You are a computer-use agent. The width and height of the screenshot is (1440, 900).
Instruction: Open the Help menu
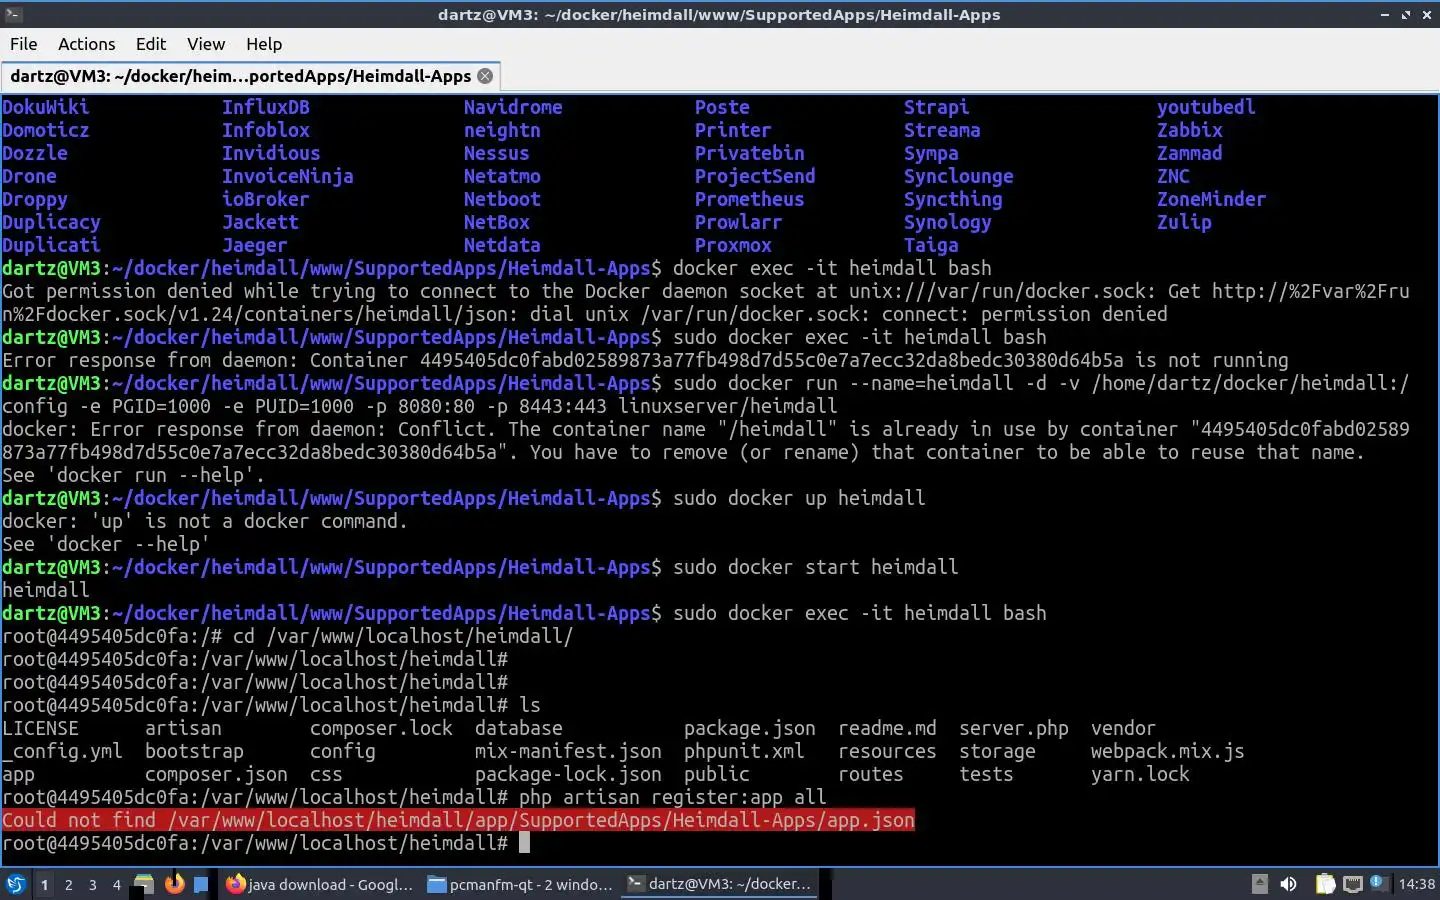[x=264, y=44]
